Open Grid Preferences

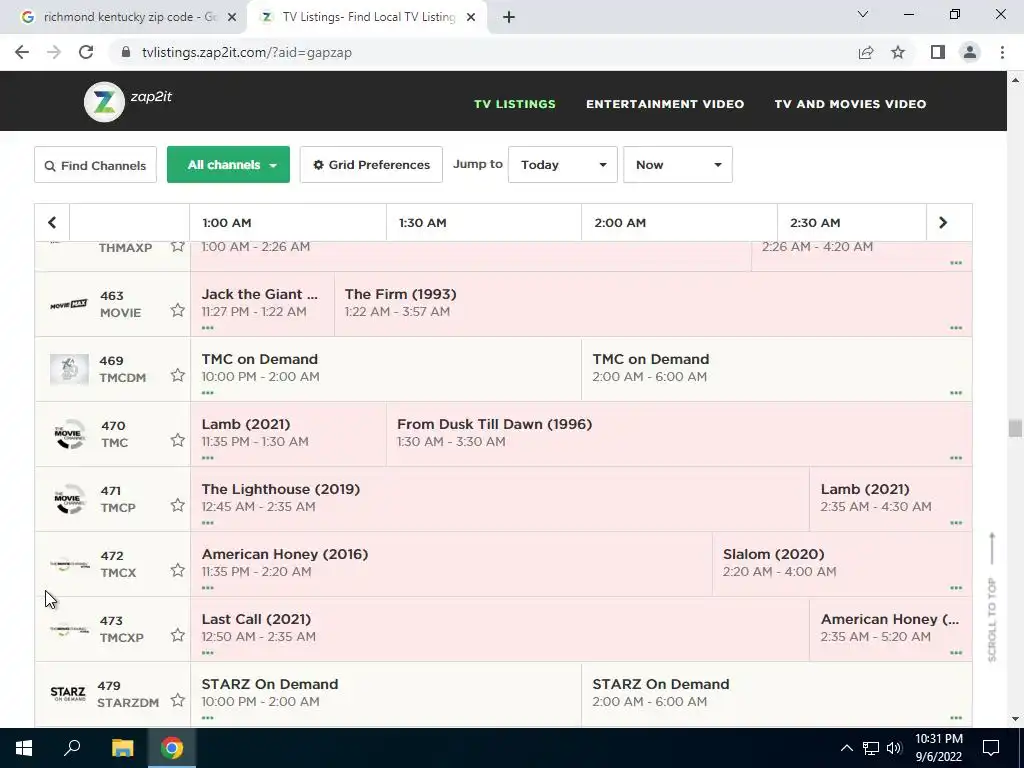coord(371,165)
